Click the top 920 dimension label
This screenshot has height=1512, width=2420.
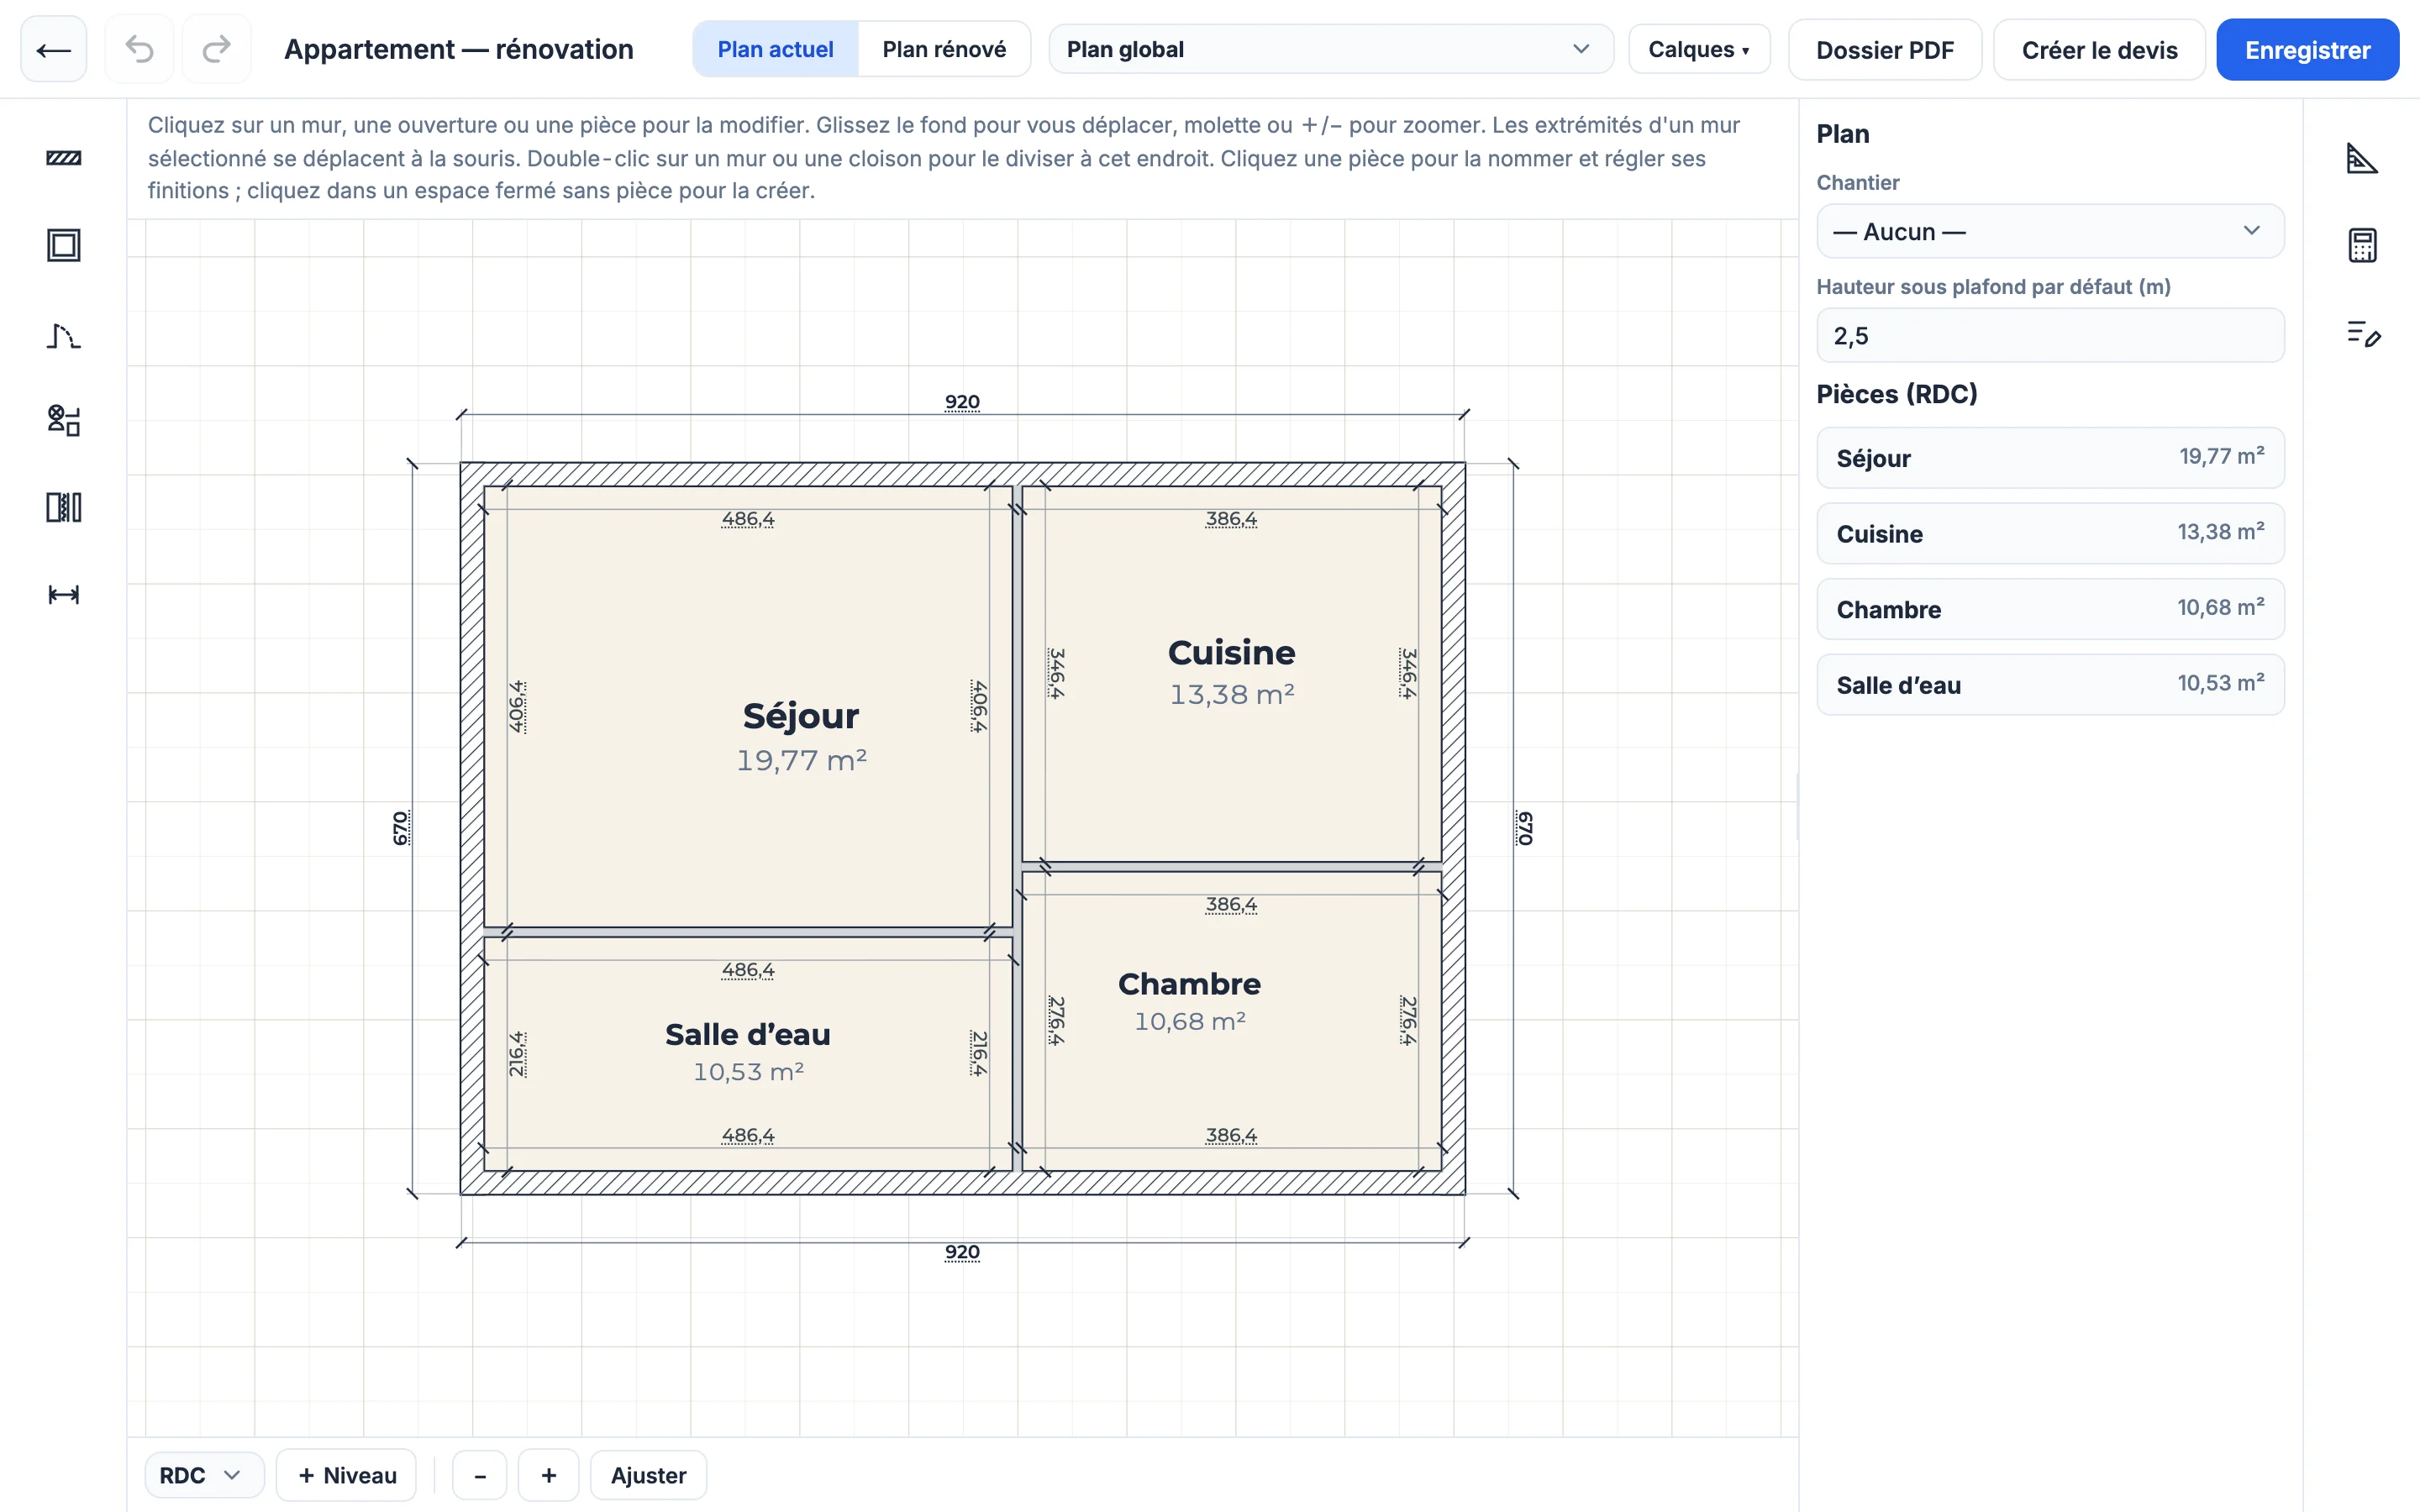pyautogui.click(x=962, y=402)
